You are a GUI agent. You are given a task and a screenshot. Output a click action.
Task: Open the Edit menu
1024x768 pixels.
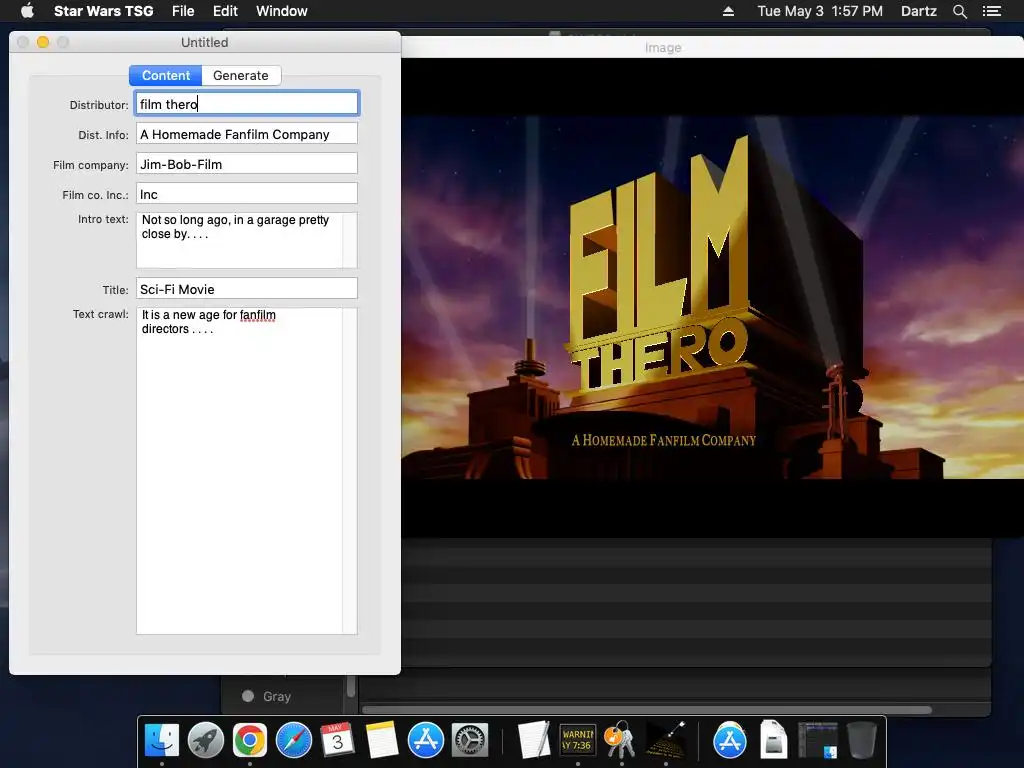click(225, 11)
